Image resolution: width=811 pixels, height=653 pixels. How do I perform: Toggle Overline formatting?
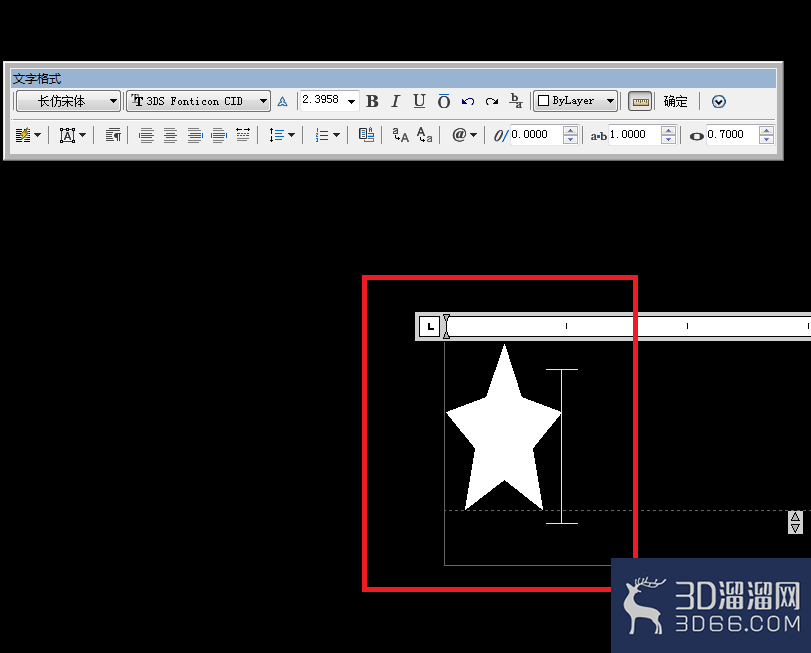point(444,101)
